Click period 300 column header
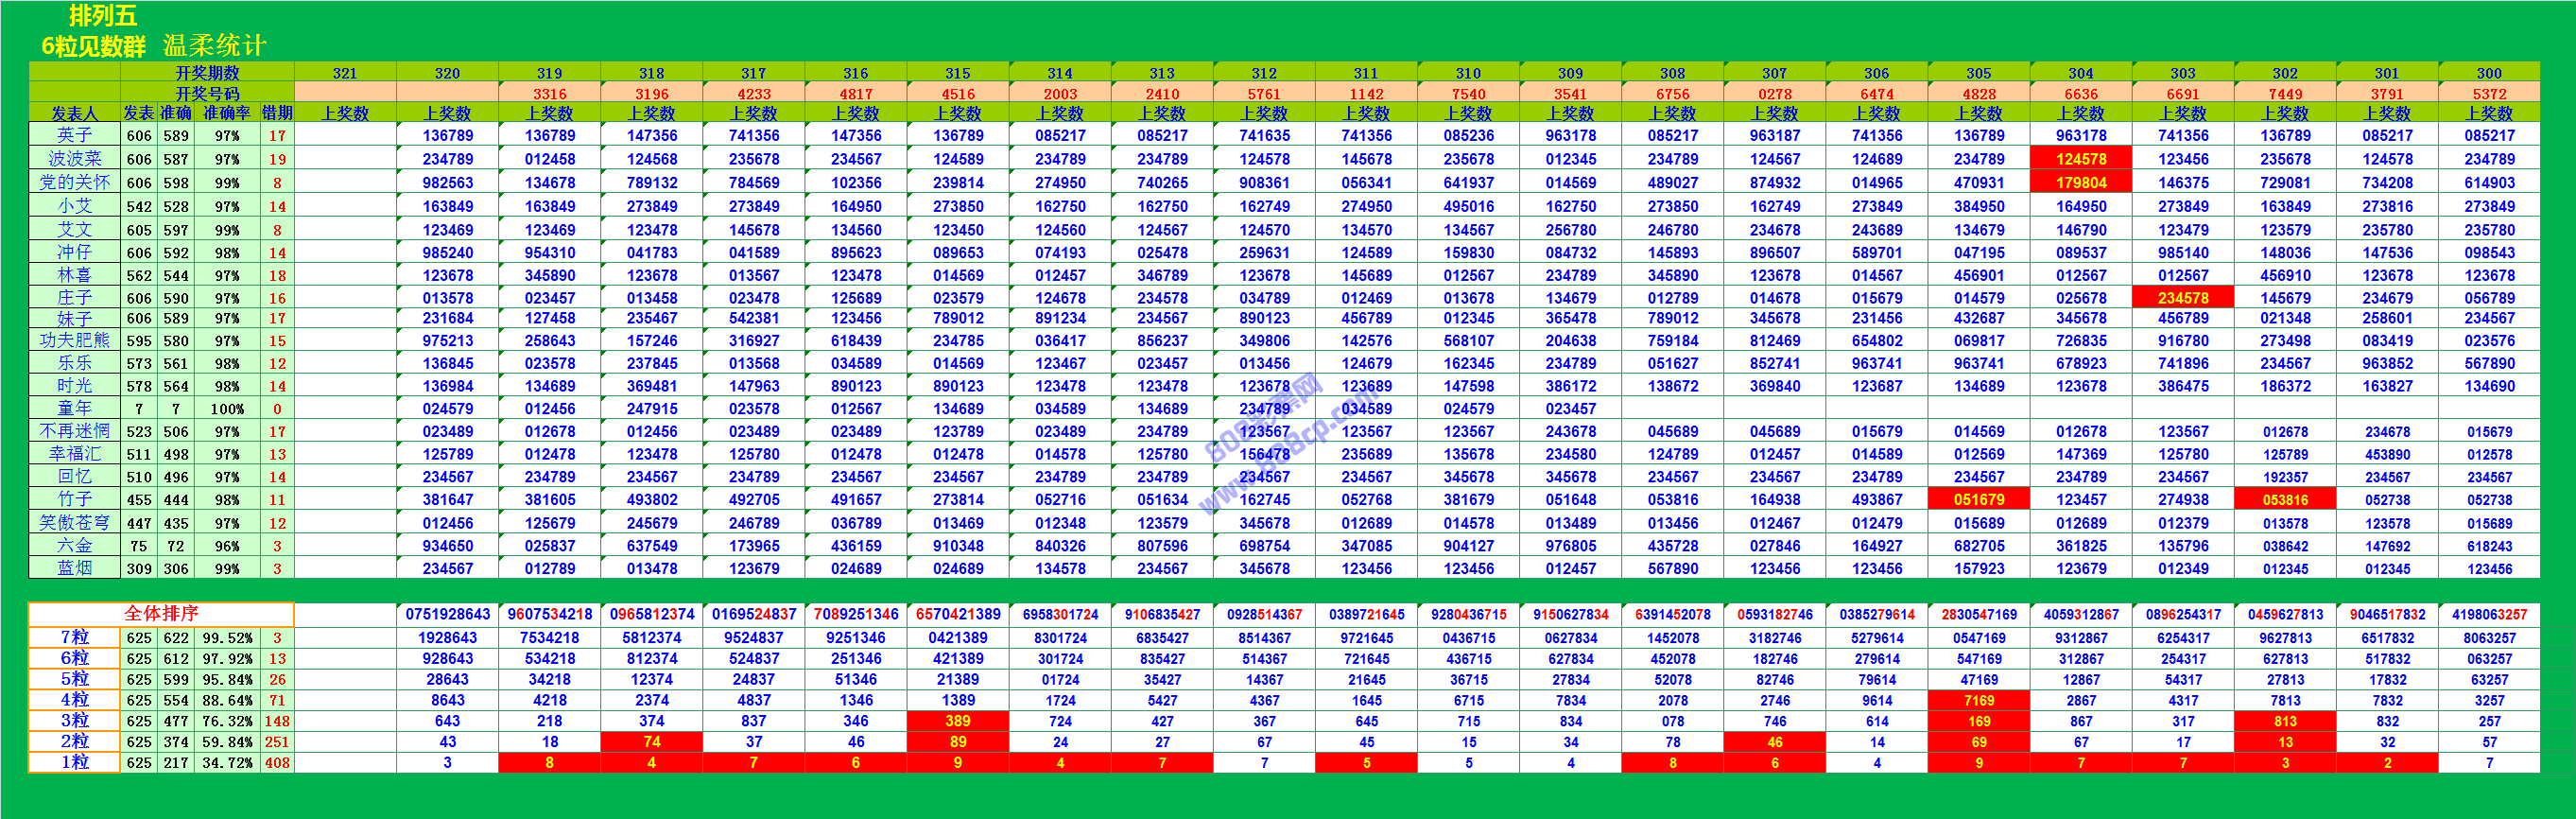2576x819 pixels. click(x=2489, y=73)
